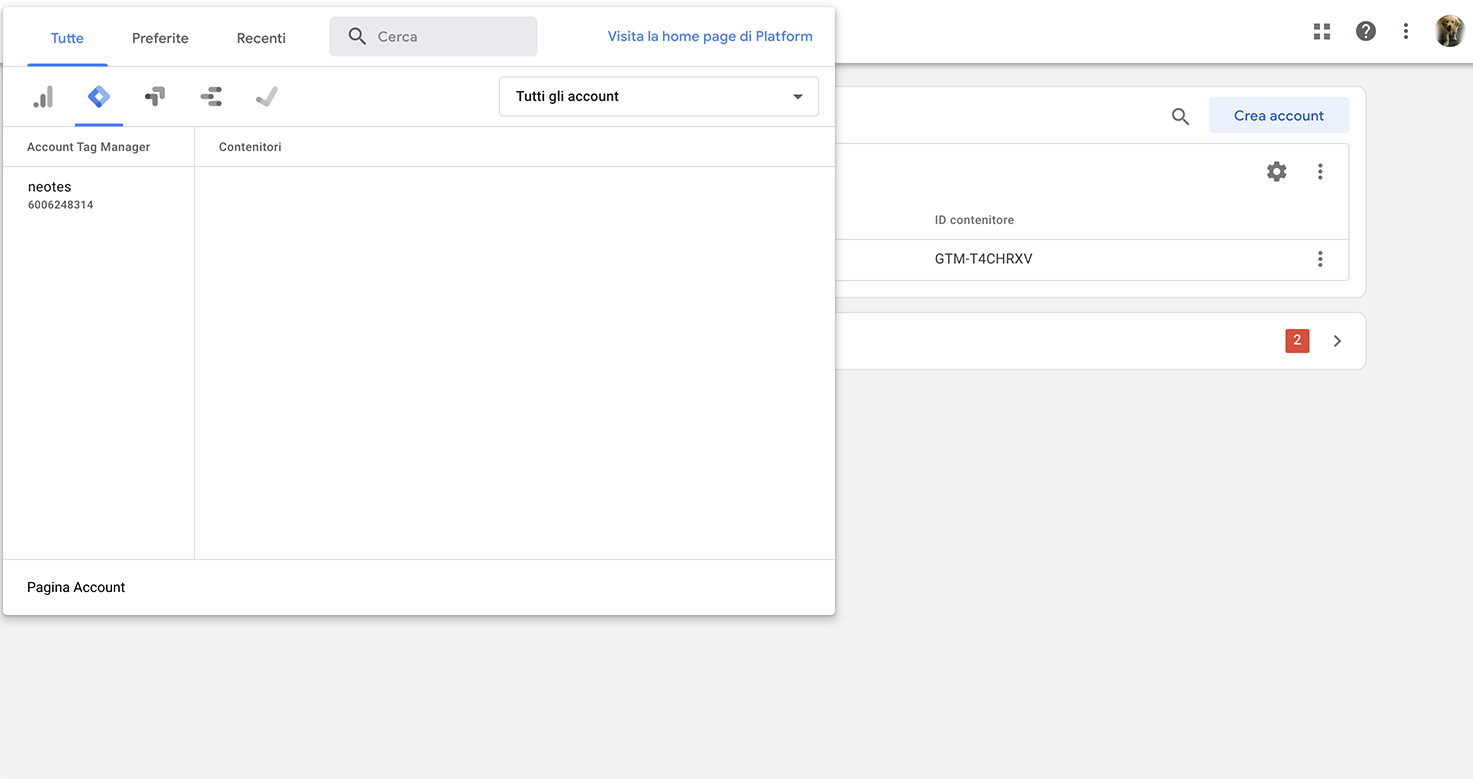Open account settings gear icon
1473x779 pixels.
pos(1277,172)
